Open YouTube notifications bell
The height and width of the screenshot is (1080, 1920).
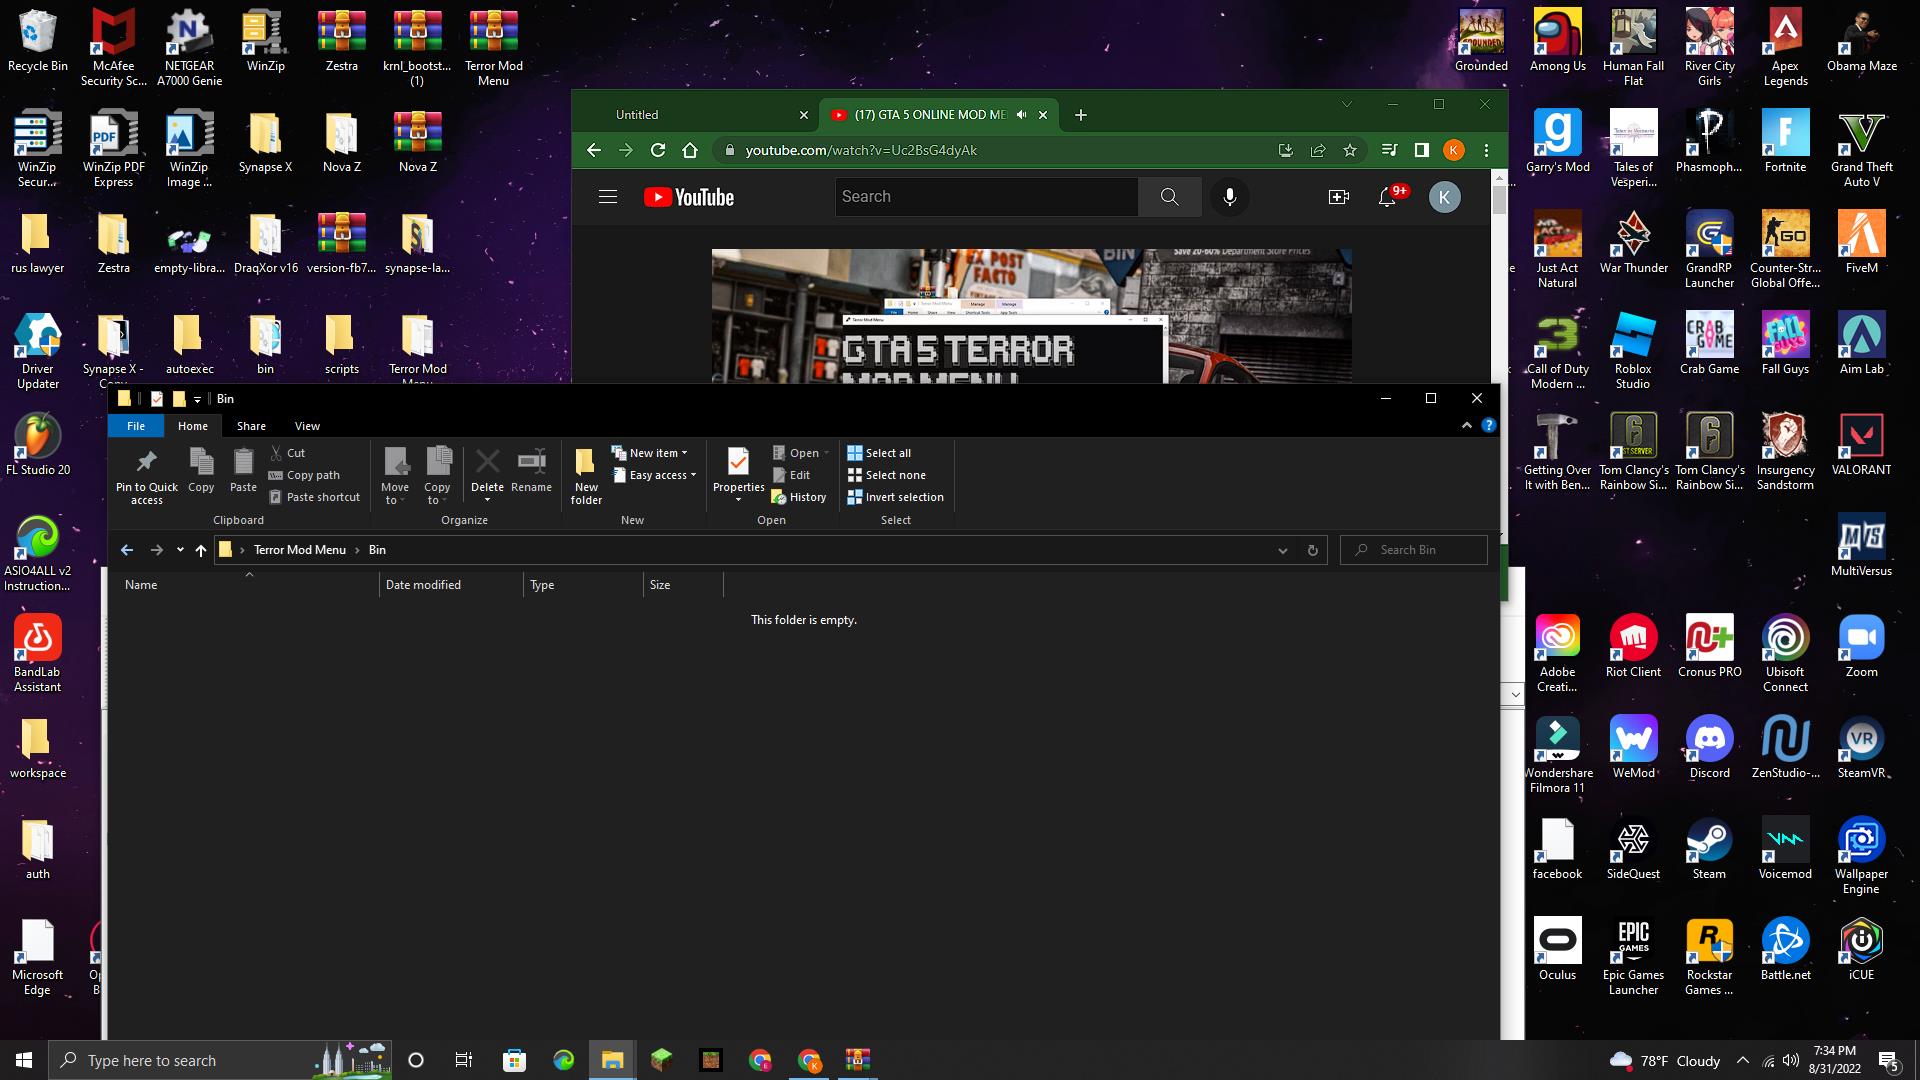pos(1387,197)
